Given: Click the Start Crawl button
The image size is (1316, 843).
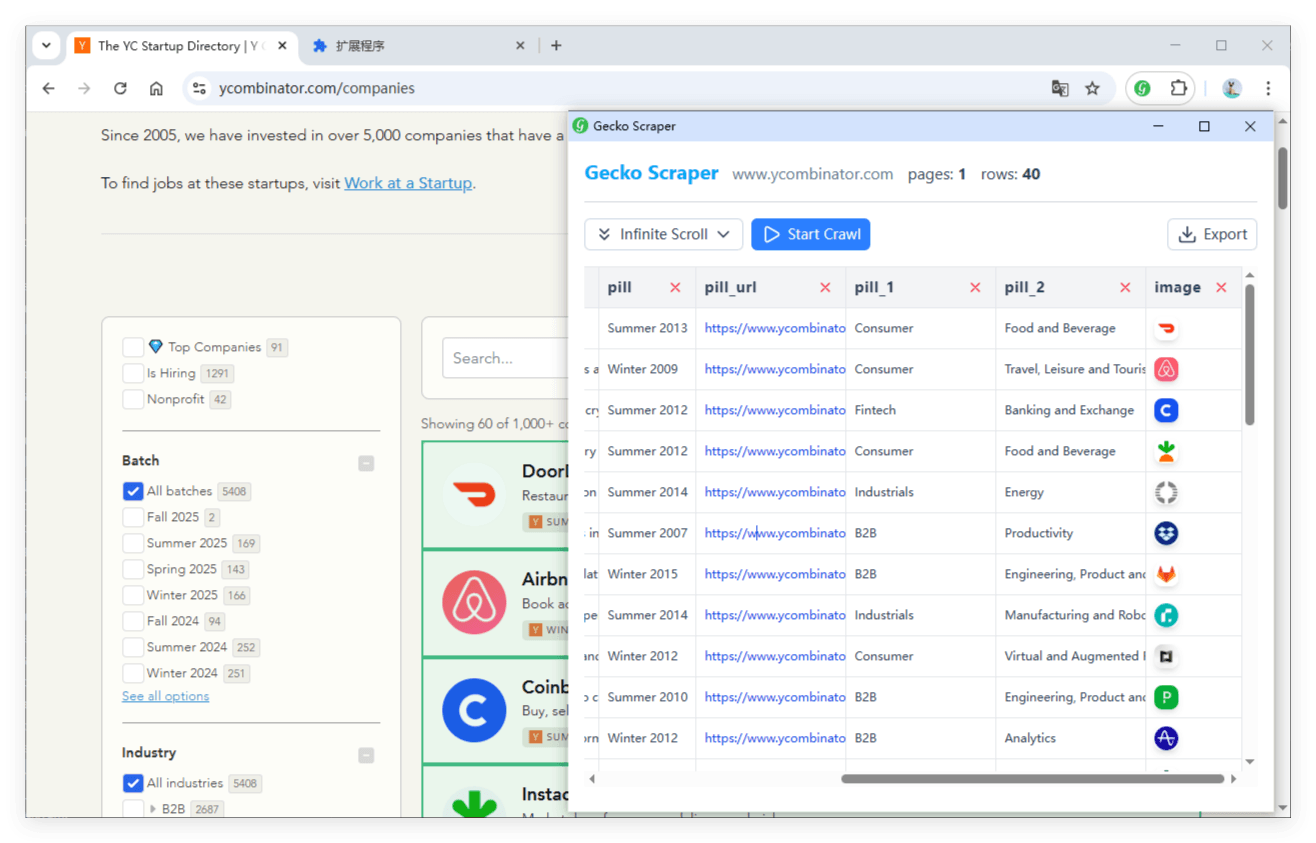Looking at the screenshot, I should [x=811, y=234].
